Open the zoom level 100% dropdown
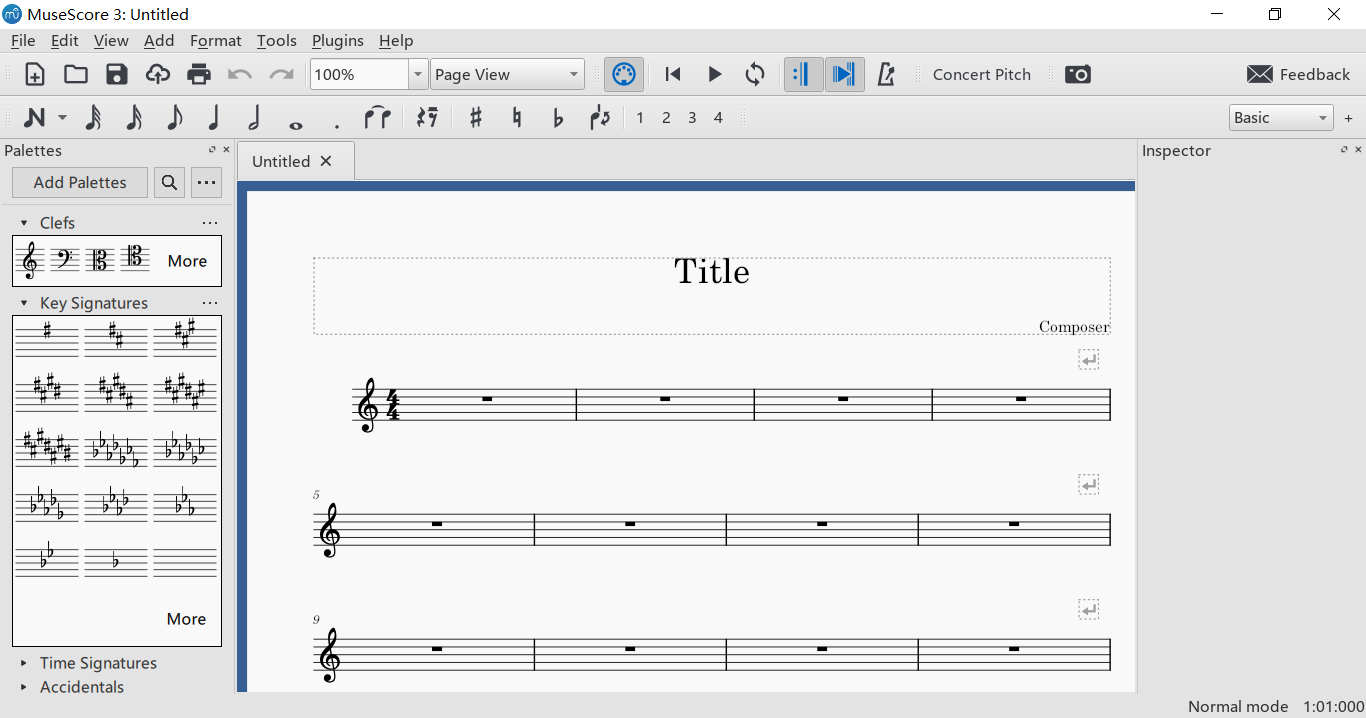Image resolution: width=1366 pixels, height=718 pixels. coord(418,75)
